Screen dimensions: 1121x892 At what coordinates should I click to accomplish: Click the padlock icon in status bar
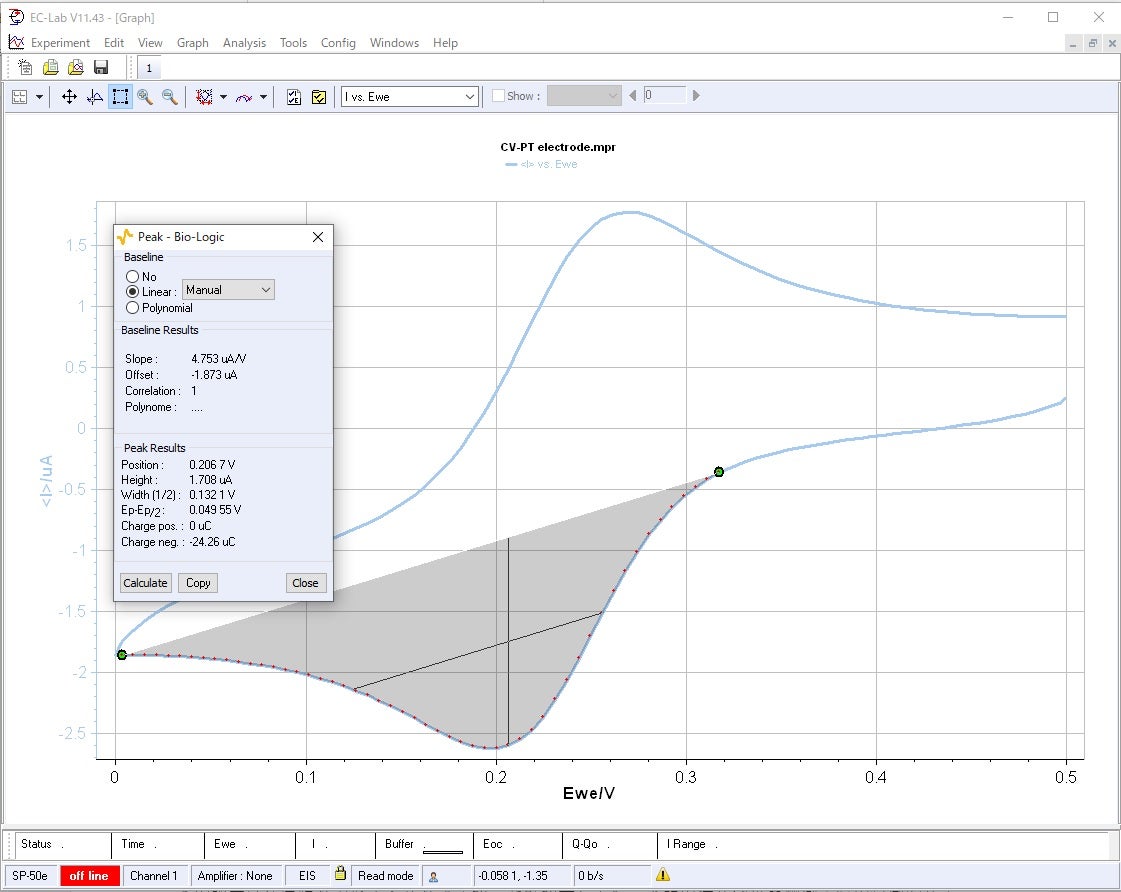coord(340,873)
